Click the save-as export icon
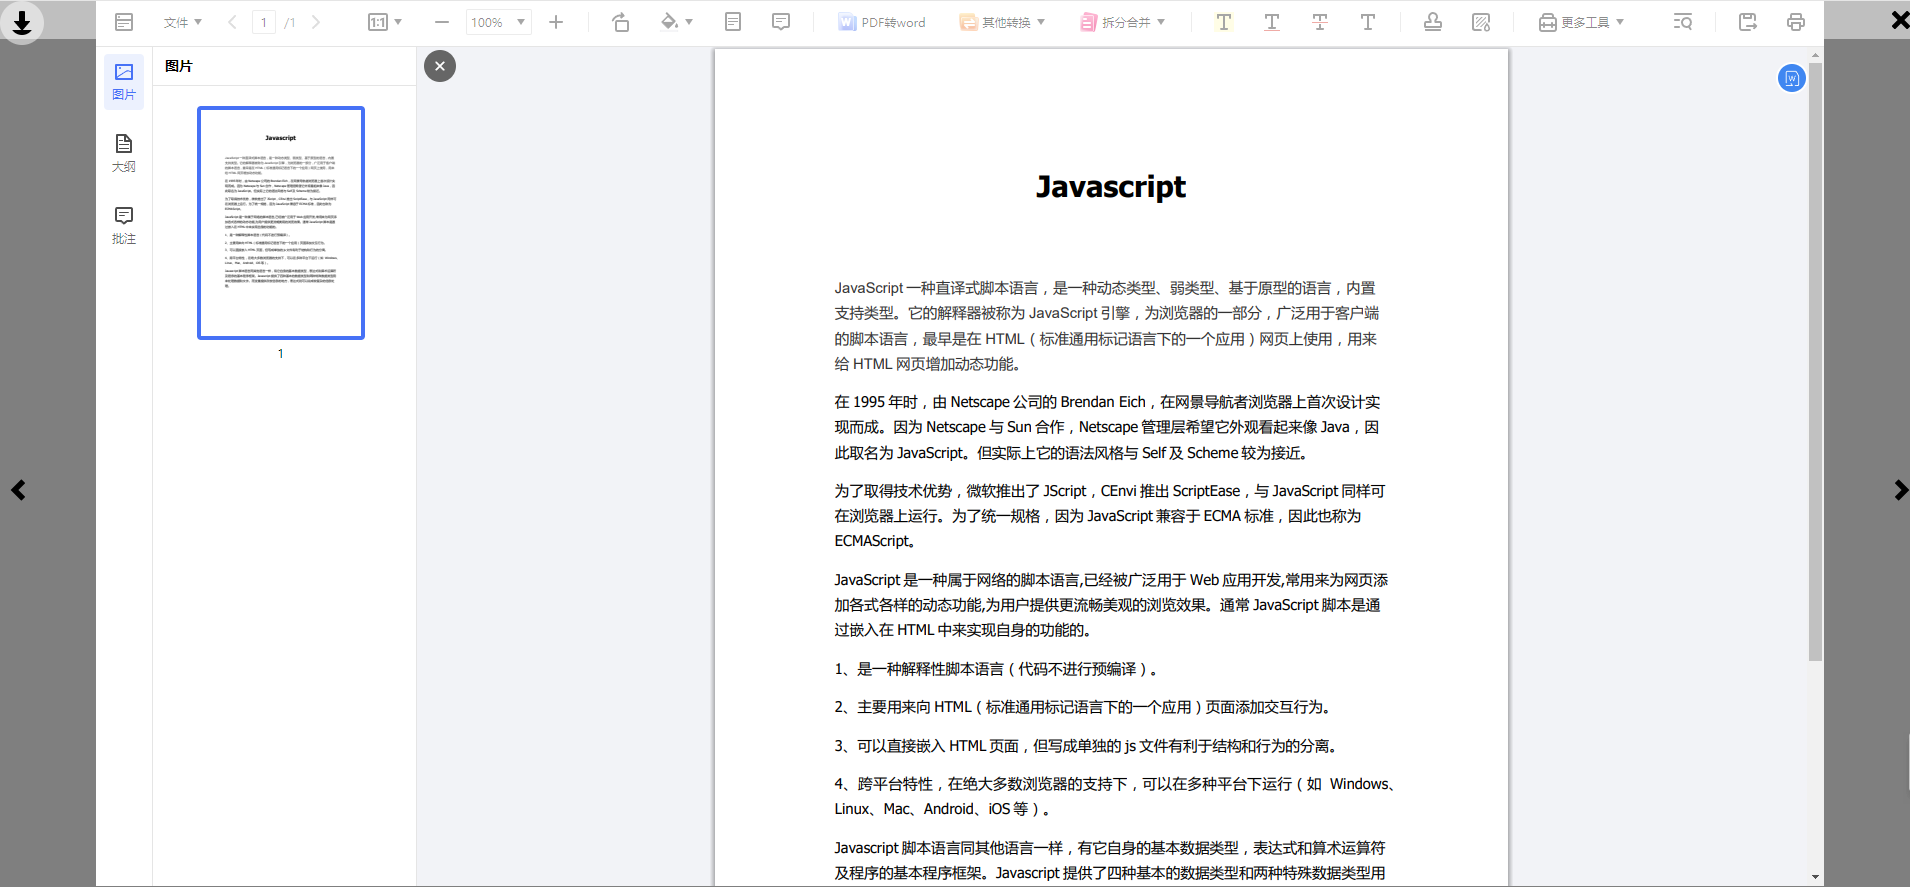1910x887 pixels. click(1748, 22)
